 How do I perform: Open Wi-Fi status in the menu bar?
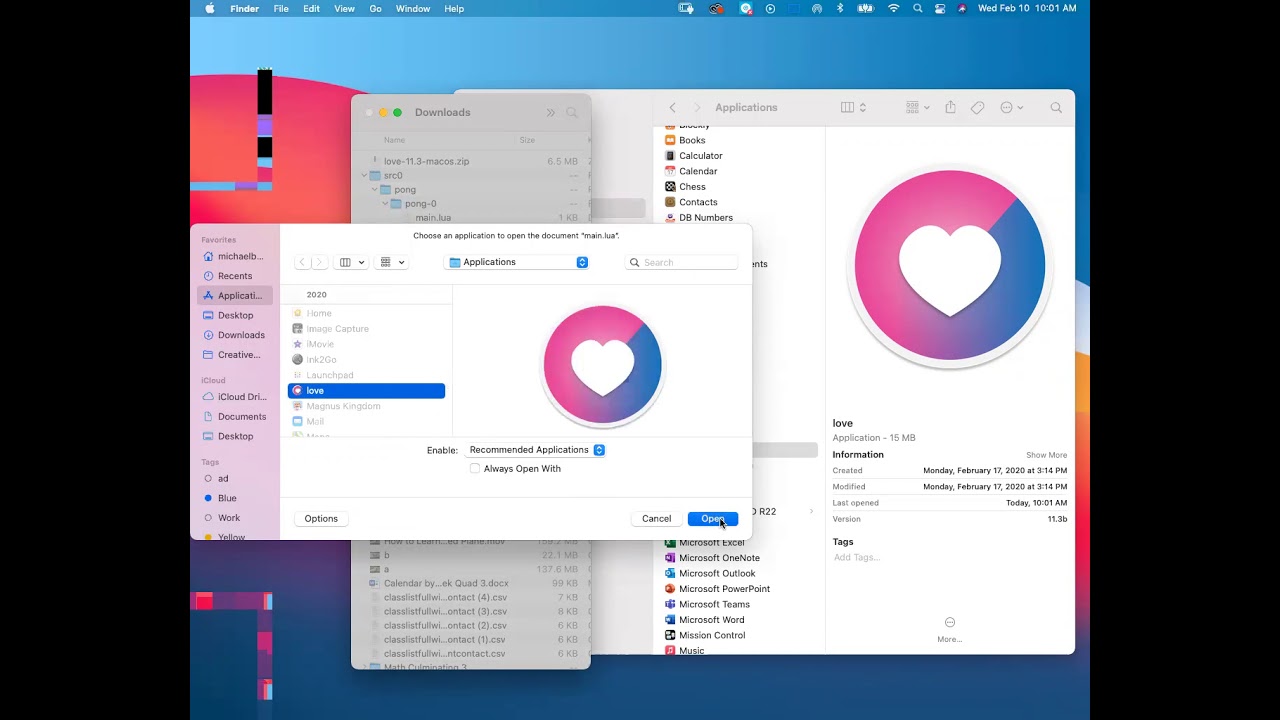[893, 8]
